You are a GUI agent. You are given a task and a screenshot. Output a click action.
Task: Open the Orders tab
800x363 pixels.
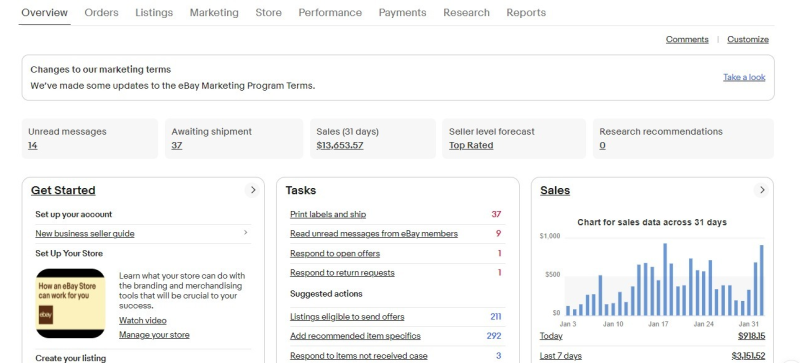coord(101,13)
